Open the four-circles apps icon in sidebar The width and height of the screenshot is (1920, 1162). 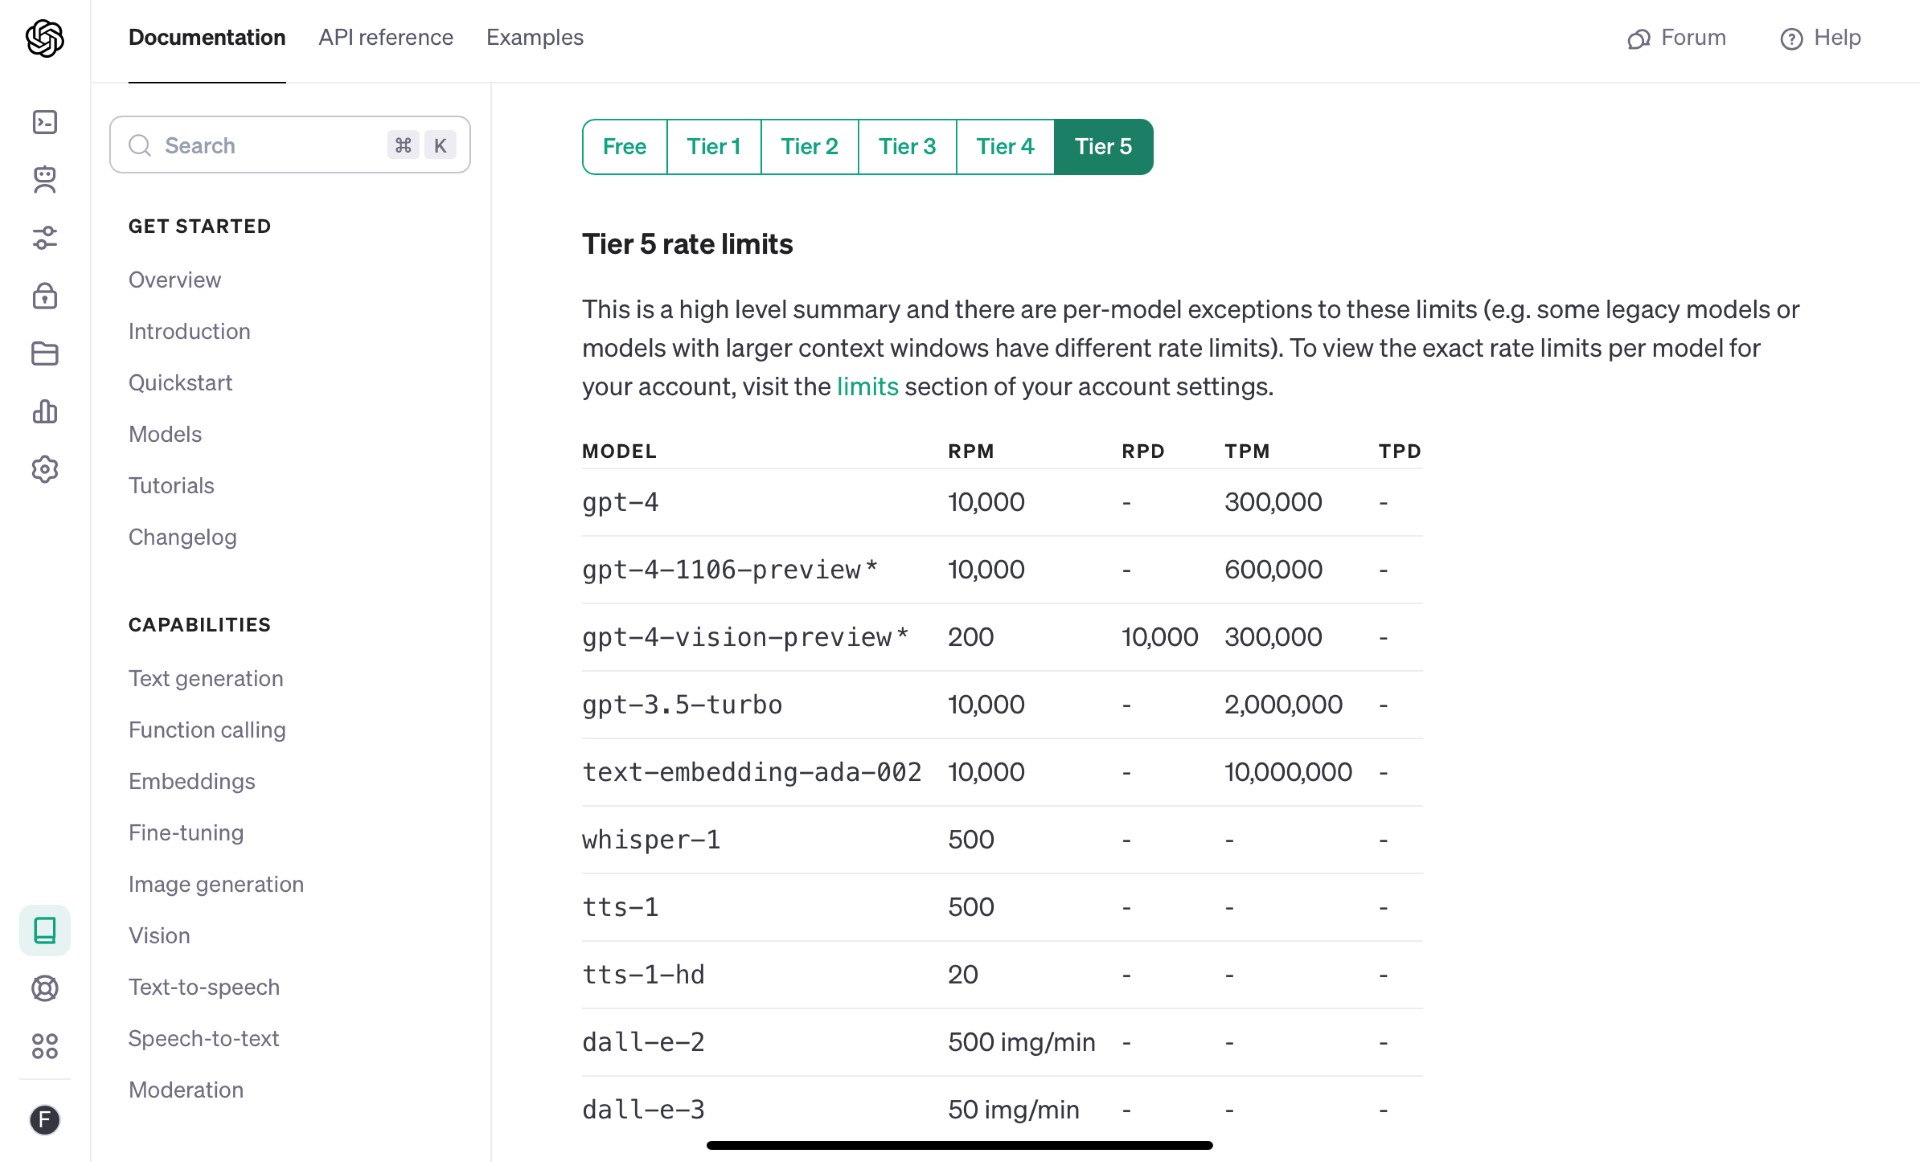(x=45, y=1046)
